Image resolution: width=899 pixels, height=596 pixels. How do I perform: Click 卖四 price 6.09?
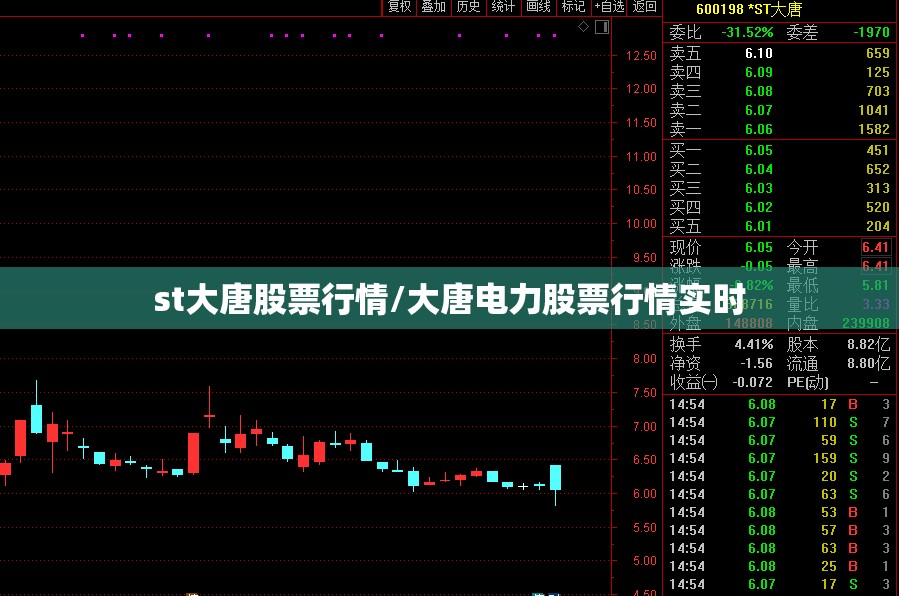759,72
